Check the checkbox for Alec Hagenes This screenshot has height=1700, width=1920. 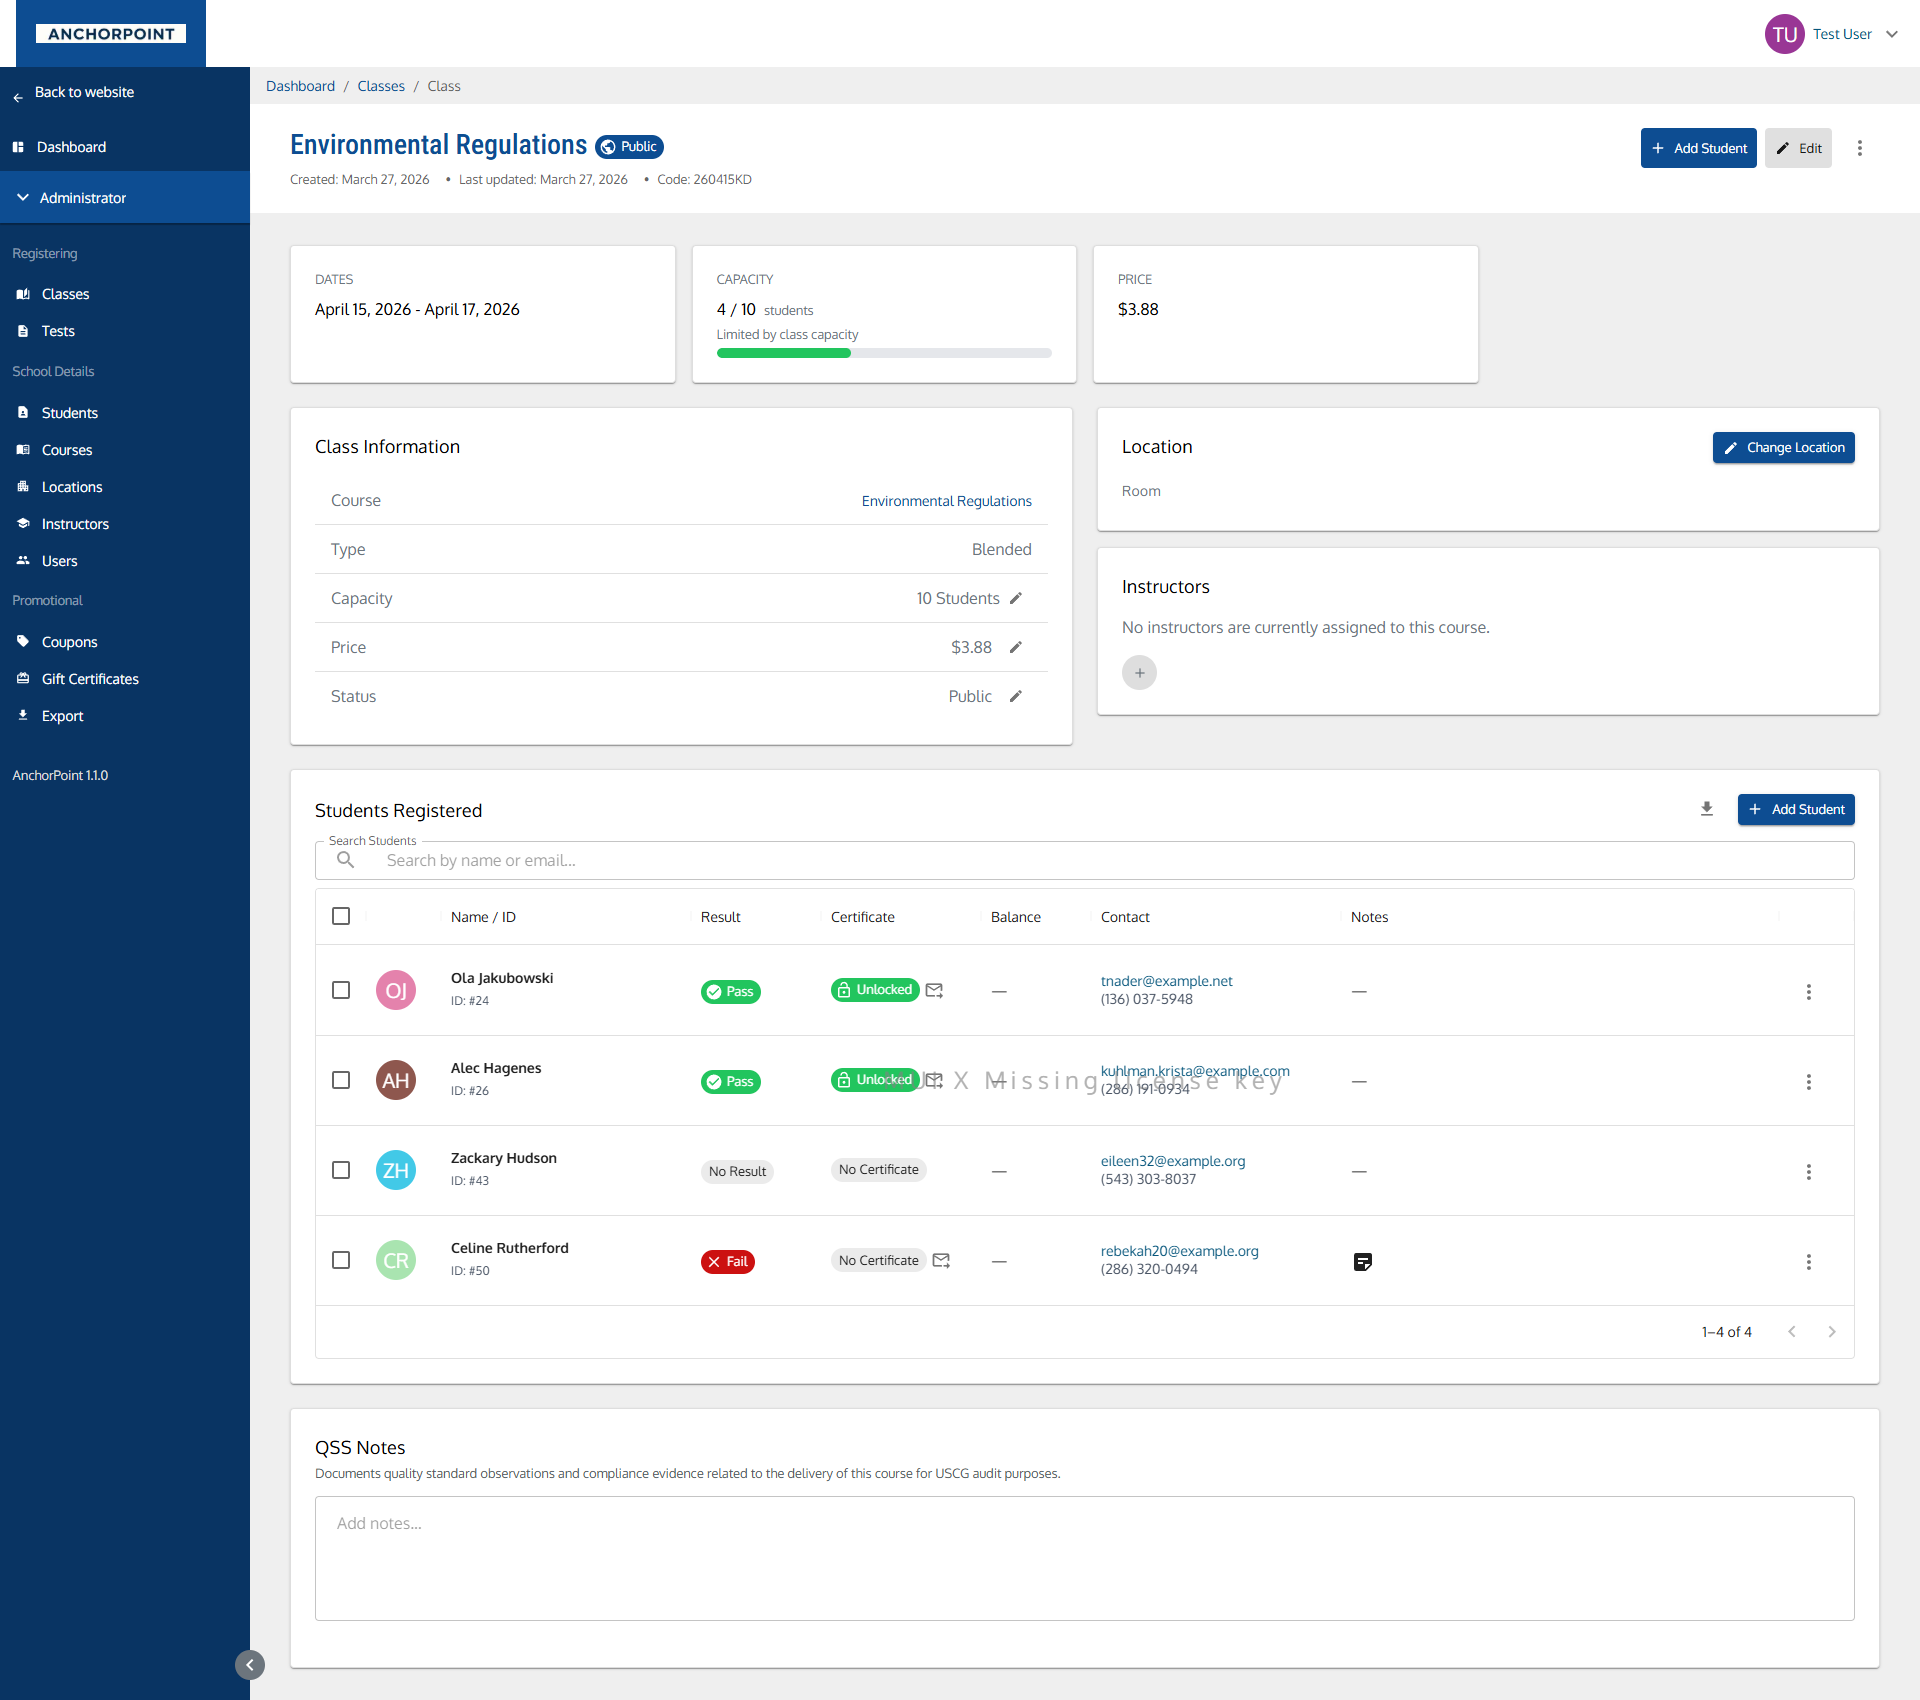340,1080
